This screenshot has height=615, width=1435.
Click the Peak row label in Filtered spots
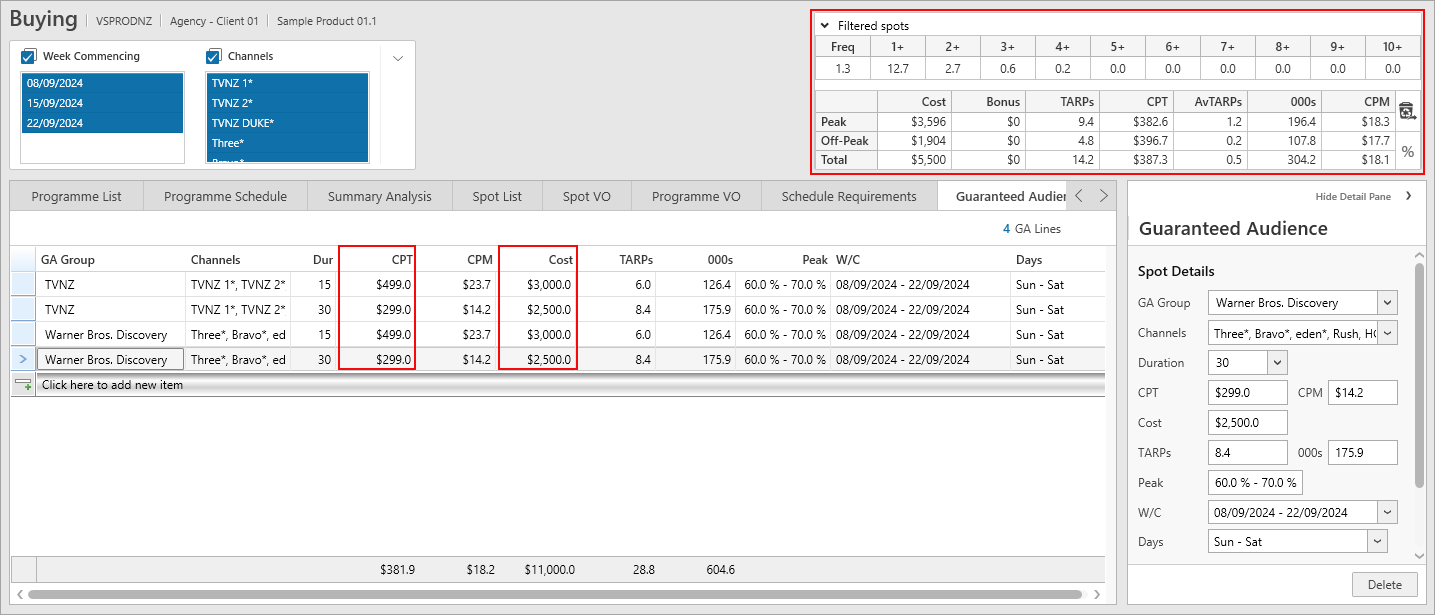pos(846,121)
